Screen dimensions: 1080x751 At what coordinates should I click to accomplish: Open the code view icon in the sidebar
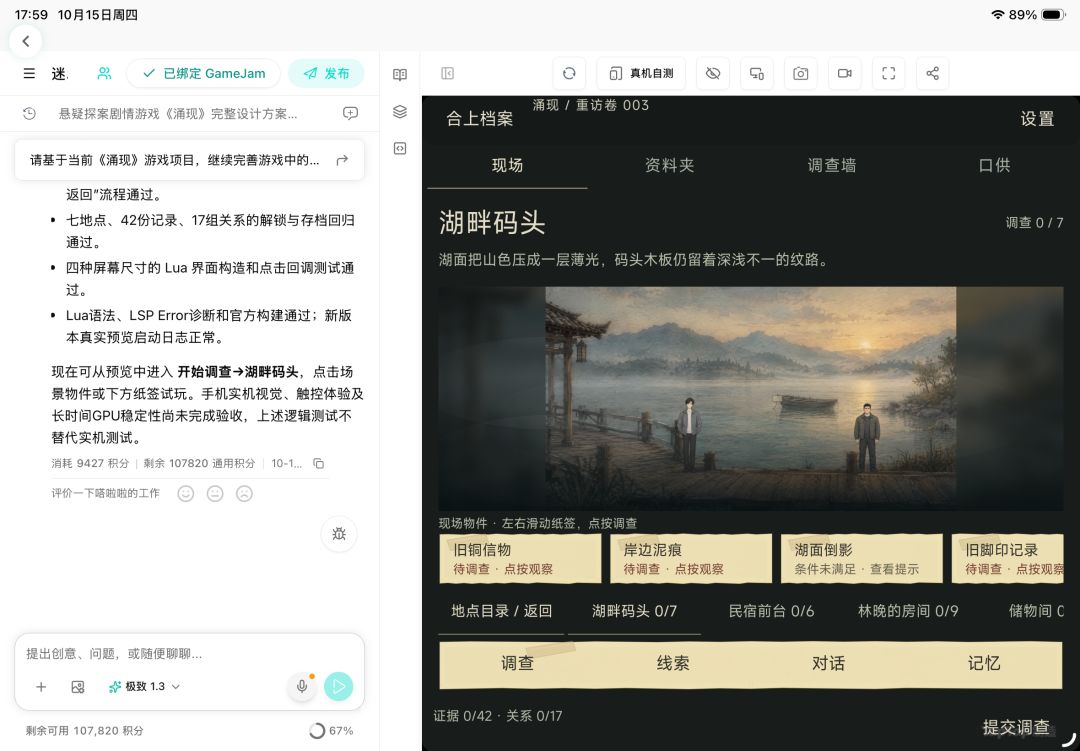400,148
